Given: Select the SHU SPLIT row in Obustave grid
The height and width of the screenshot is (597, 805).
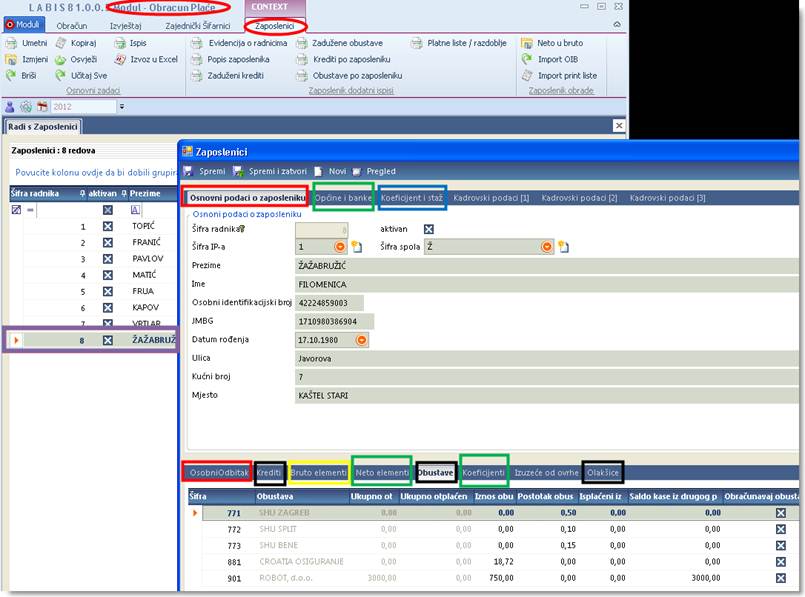Looking at the screenshot, I should coord(494,529).
